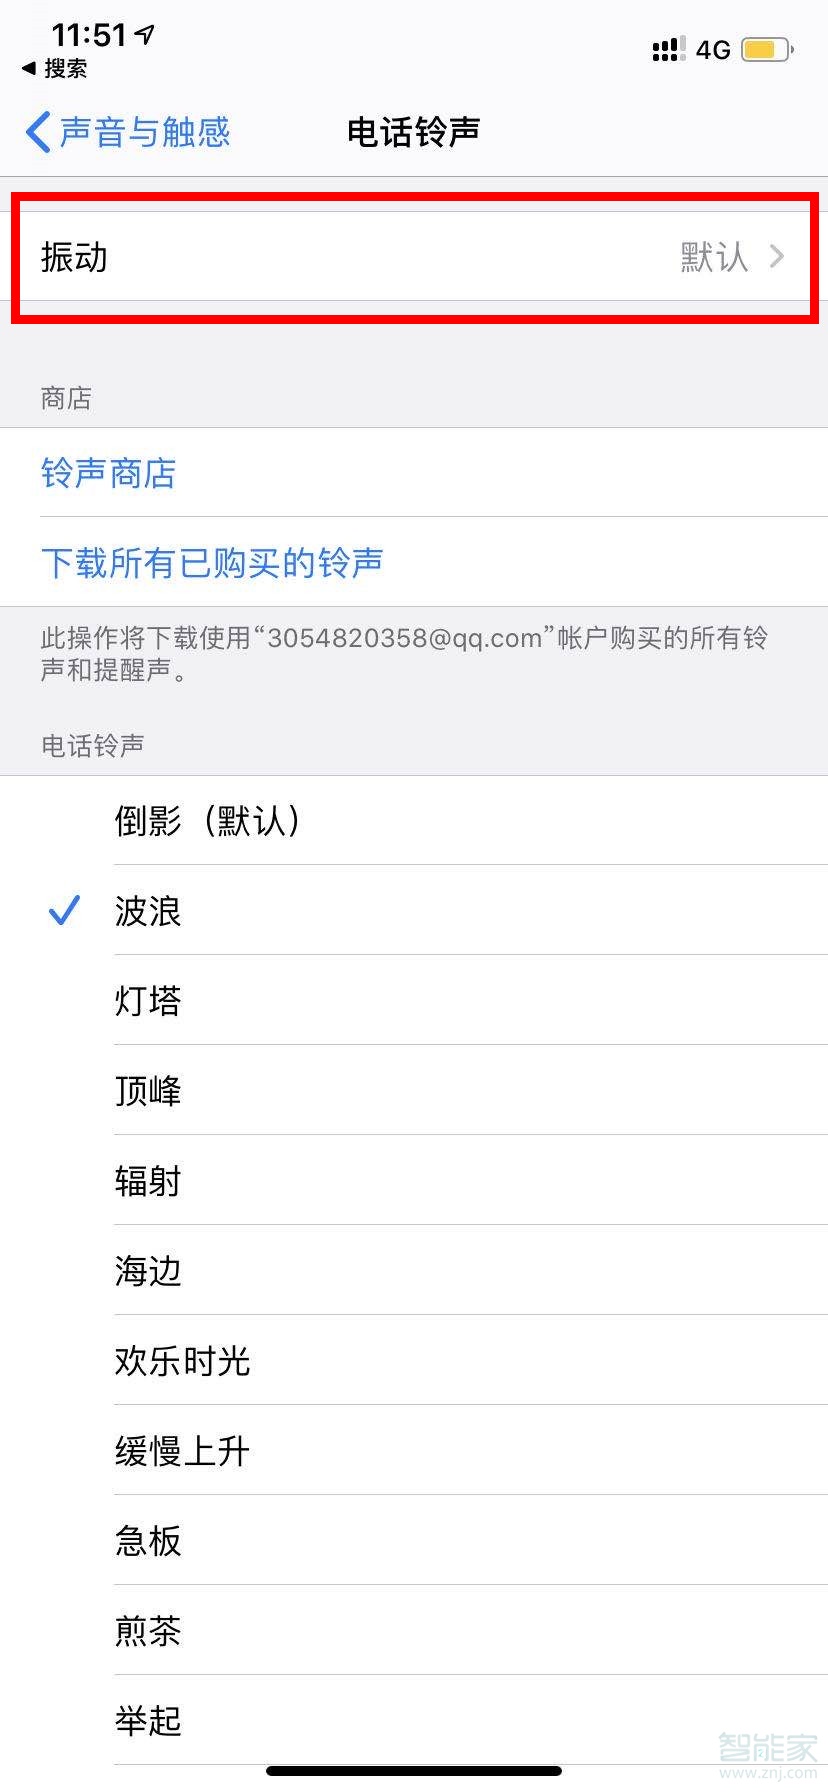Open the 振动 settings via its chevron
828x1792 pixels.
pos(777,257)
